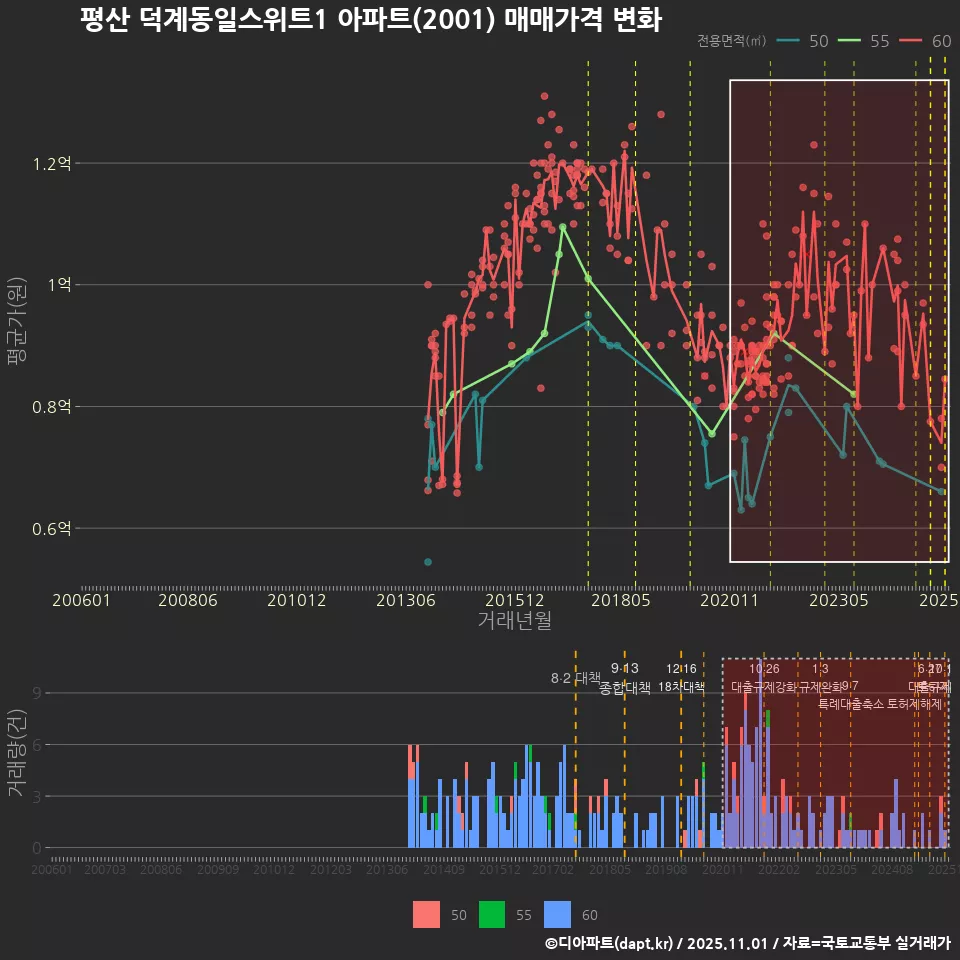Select the green 55㎡ line icon in legend
The image size is (960, 960).
click(x=850, y=42)
